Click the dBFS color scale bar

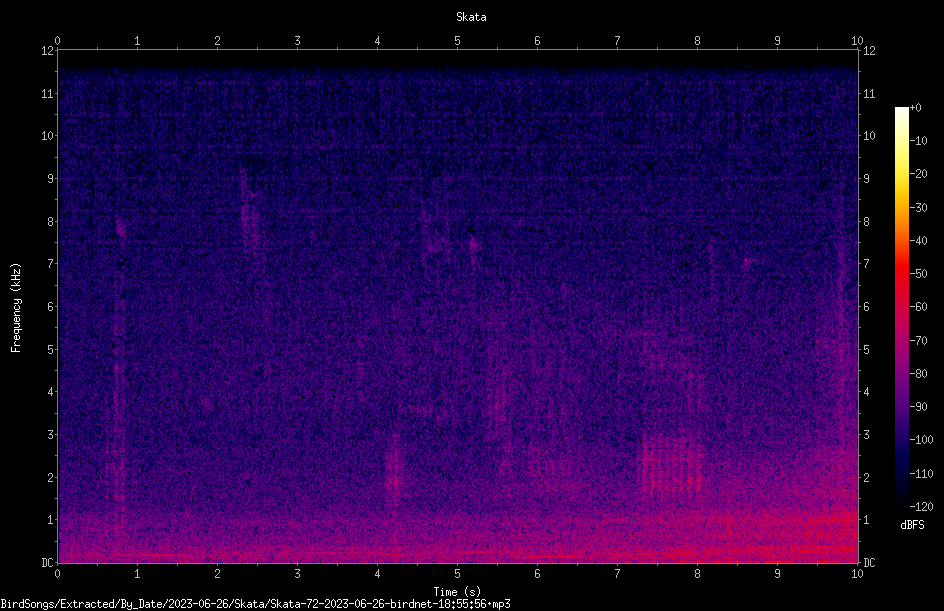tap(901, 307)
